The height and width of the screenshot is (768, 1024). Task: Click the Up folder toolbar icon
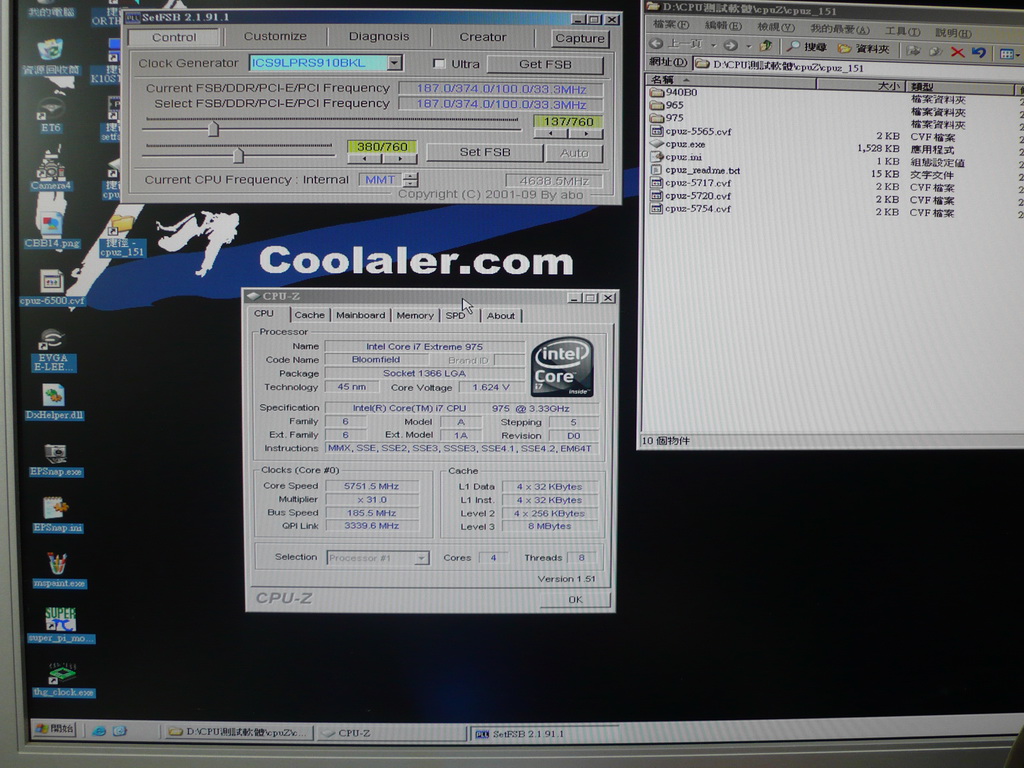pyautogui.click(x=765, y=46)
